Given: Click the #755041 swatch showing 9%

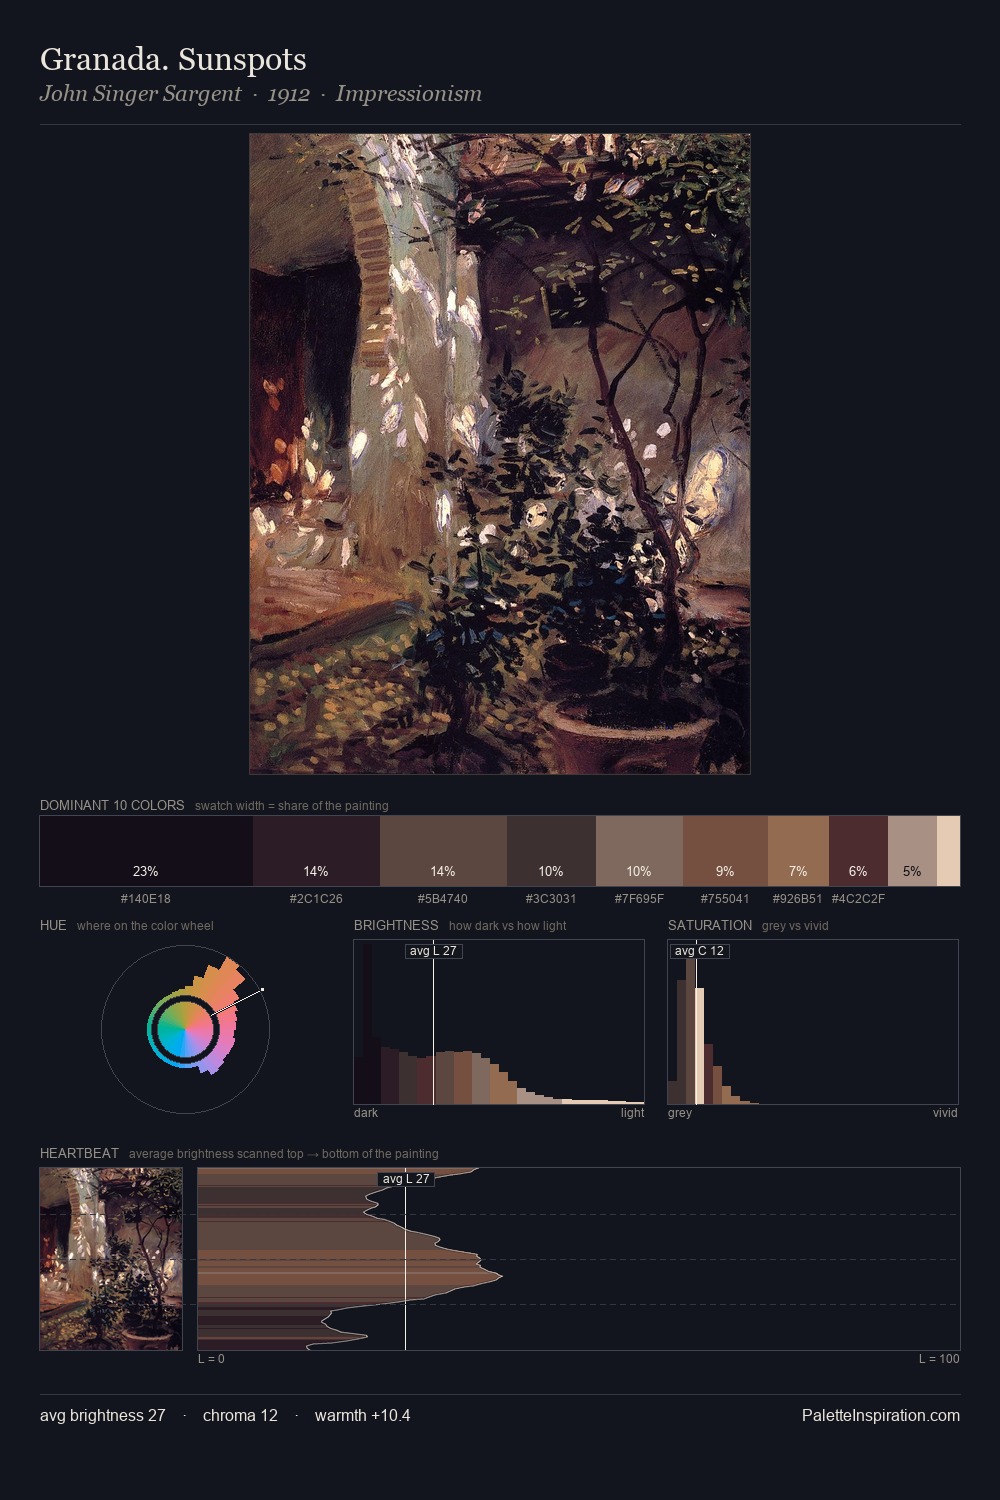Looking at the screenshot, I should click(725, 851).
